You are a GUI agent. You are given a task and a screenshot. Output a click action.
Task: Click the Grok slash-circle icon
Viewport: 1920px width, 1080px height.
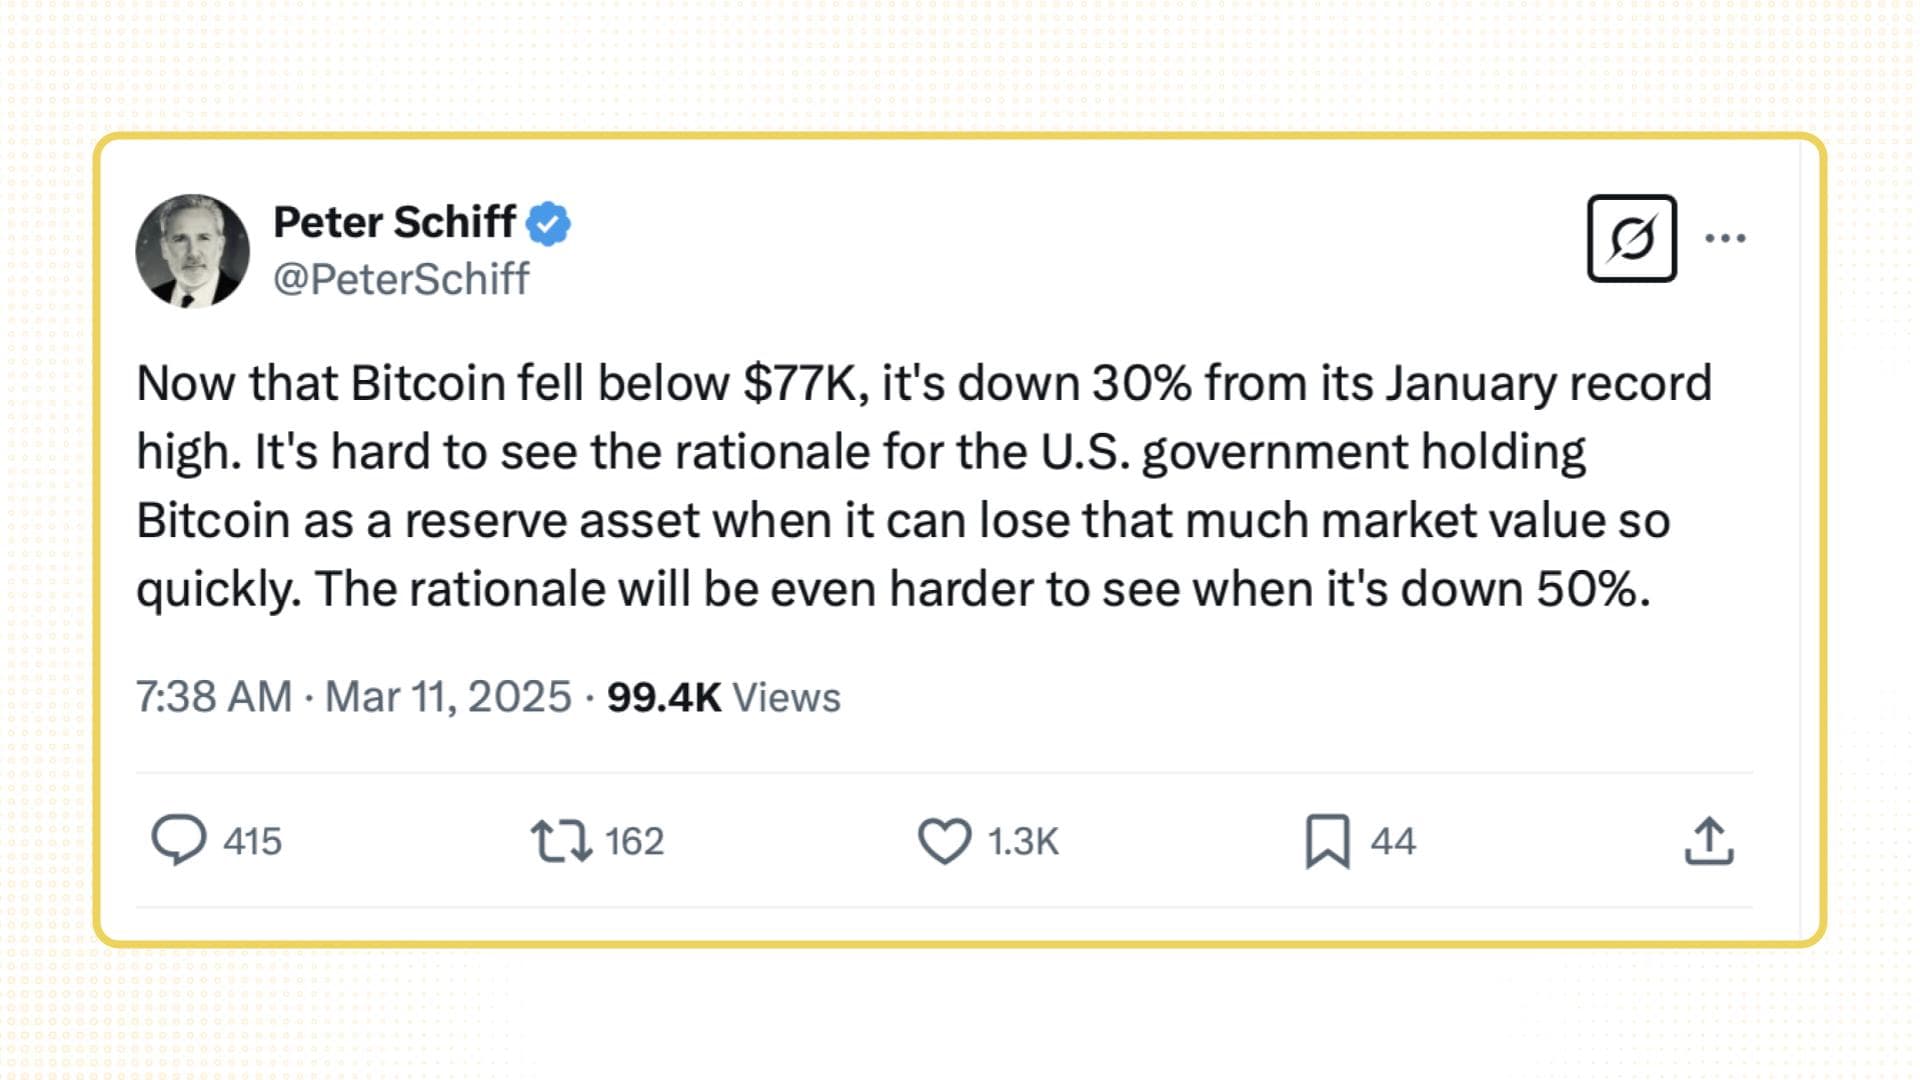(x=1631, y=238)
